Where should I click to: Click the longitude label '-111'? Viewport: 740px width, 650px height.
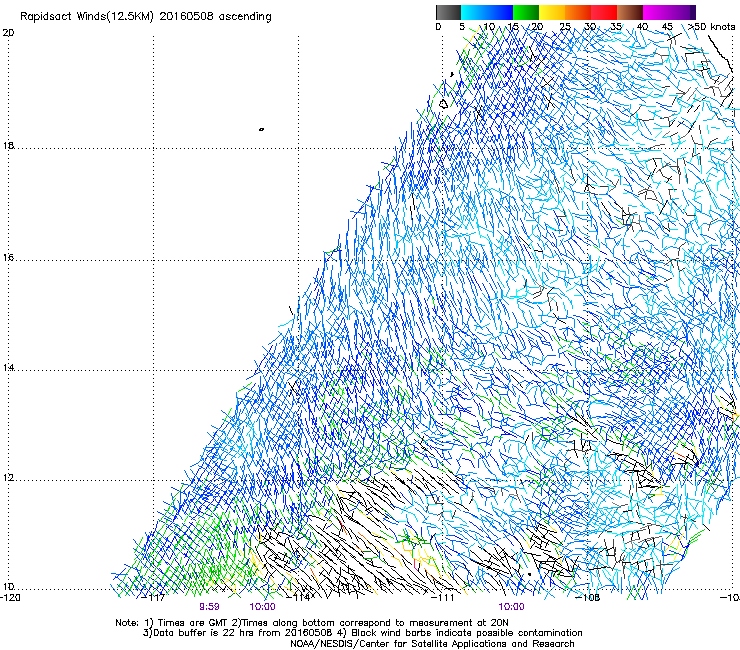(443, 598)
